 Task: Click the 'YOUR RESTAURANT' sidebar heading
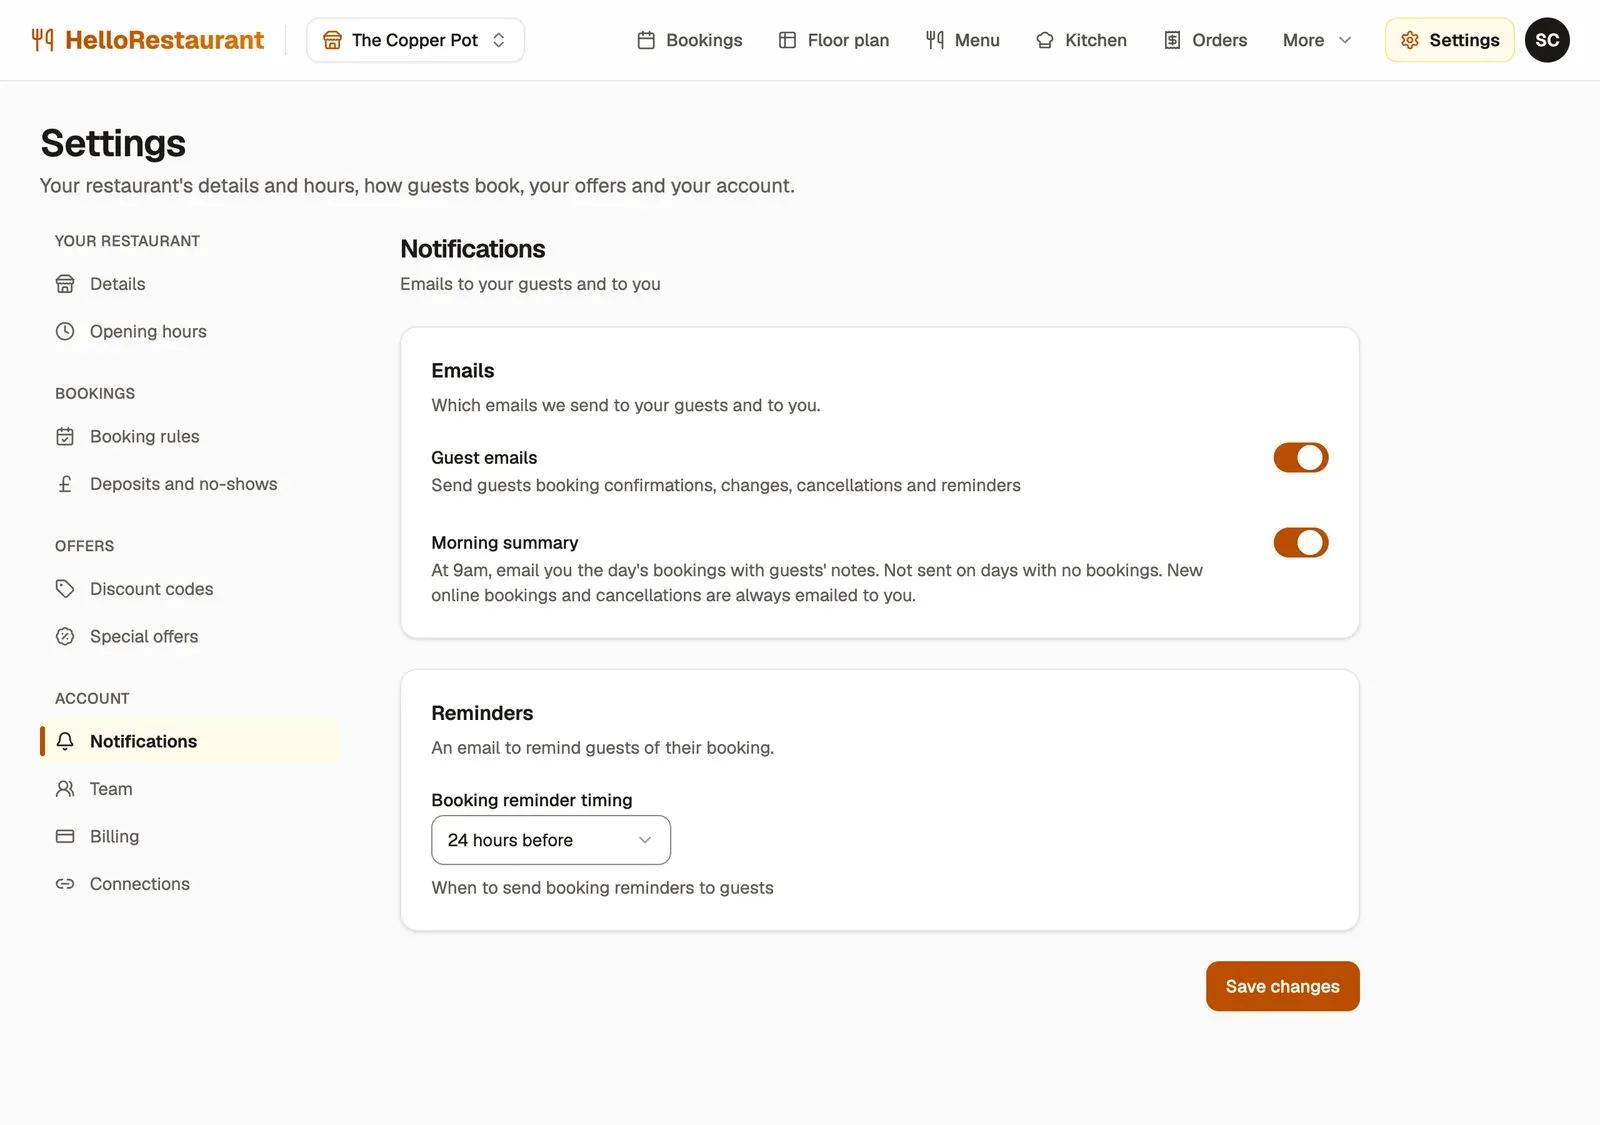127,241
